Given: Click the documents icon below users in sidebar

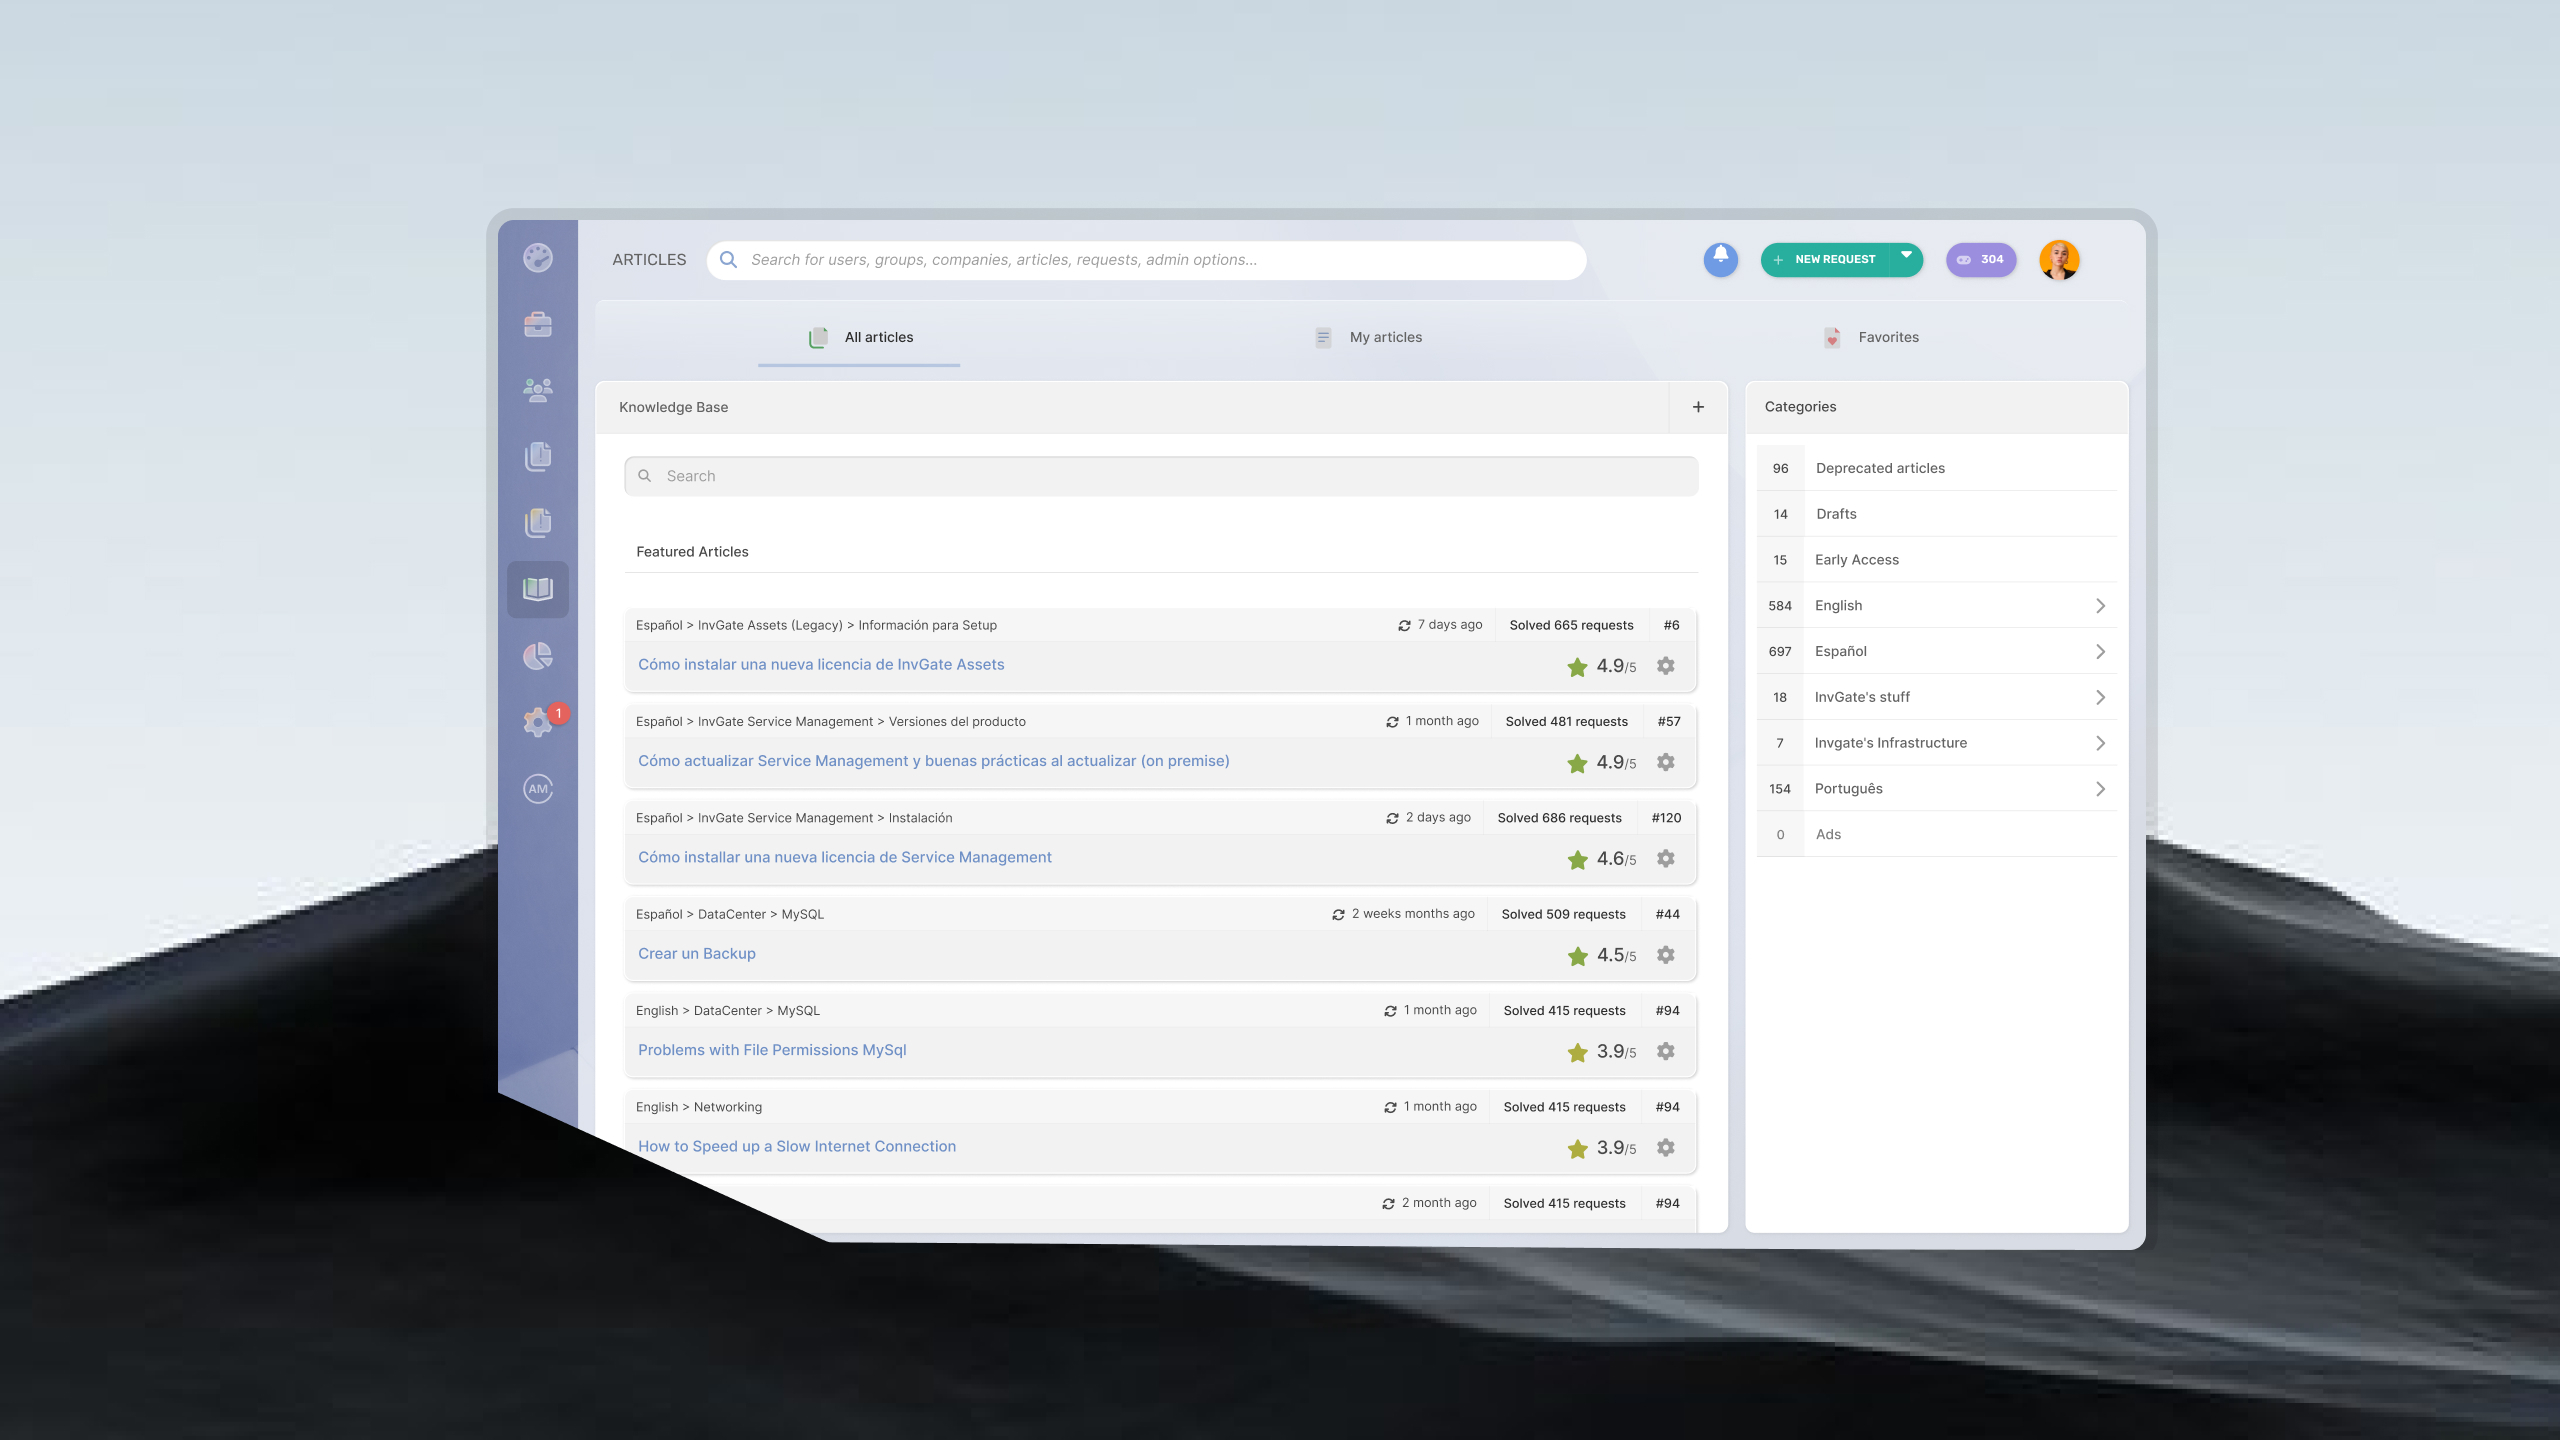Looking at the screenshot, I should 538,456.
